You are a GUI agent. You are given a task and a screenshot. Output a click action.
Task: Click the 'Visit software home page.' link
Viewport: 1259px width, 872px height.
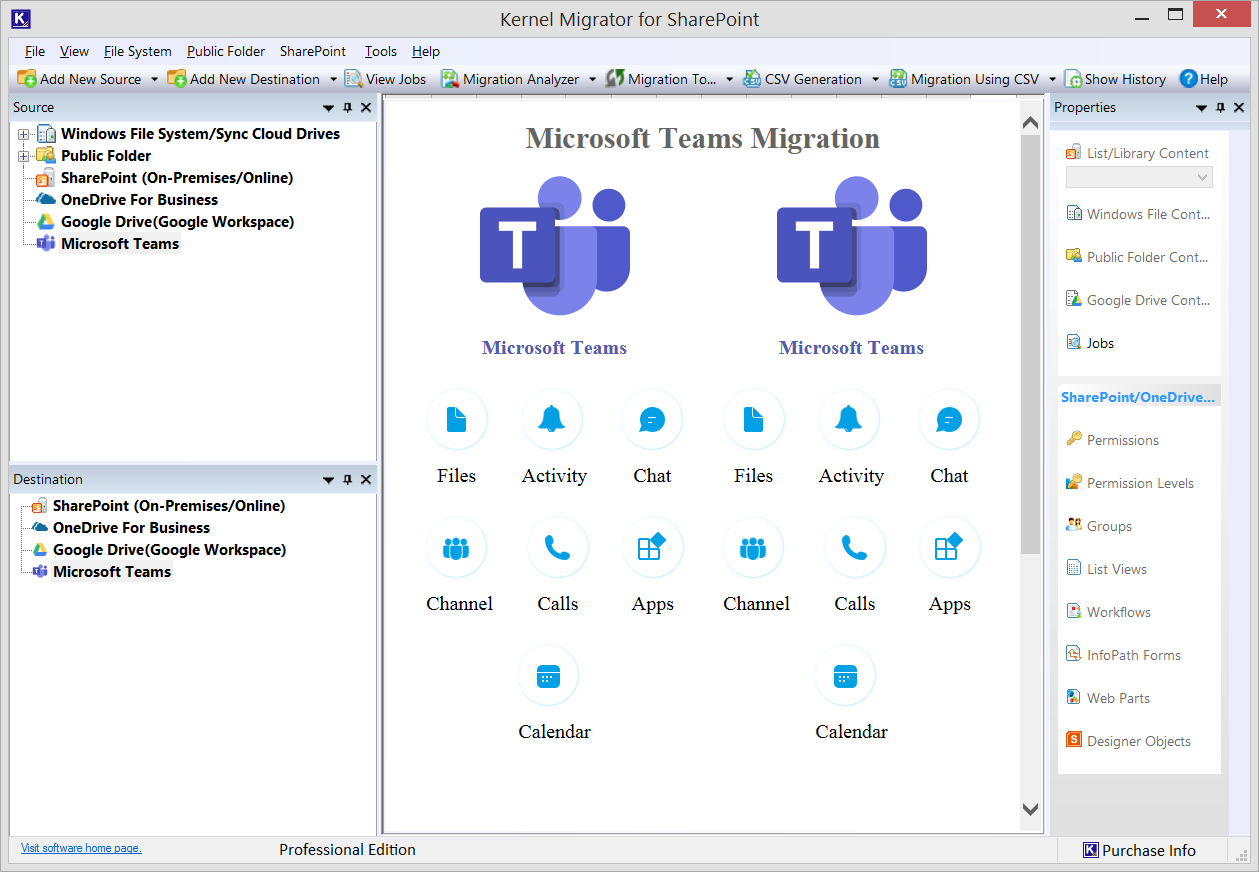pyautogui.click(x=81, y=848)
